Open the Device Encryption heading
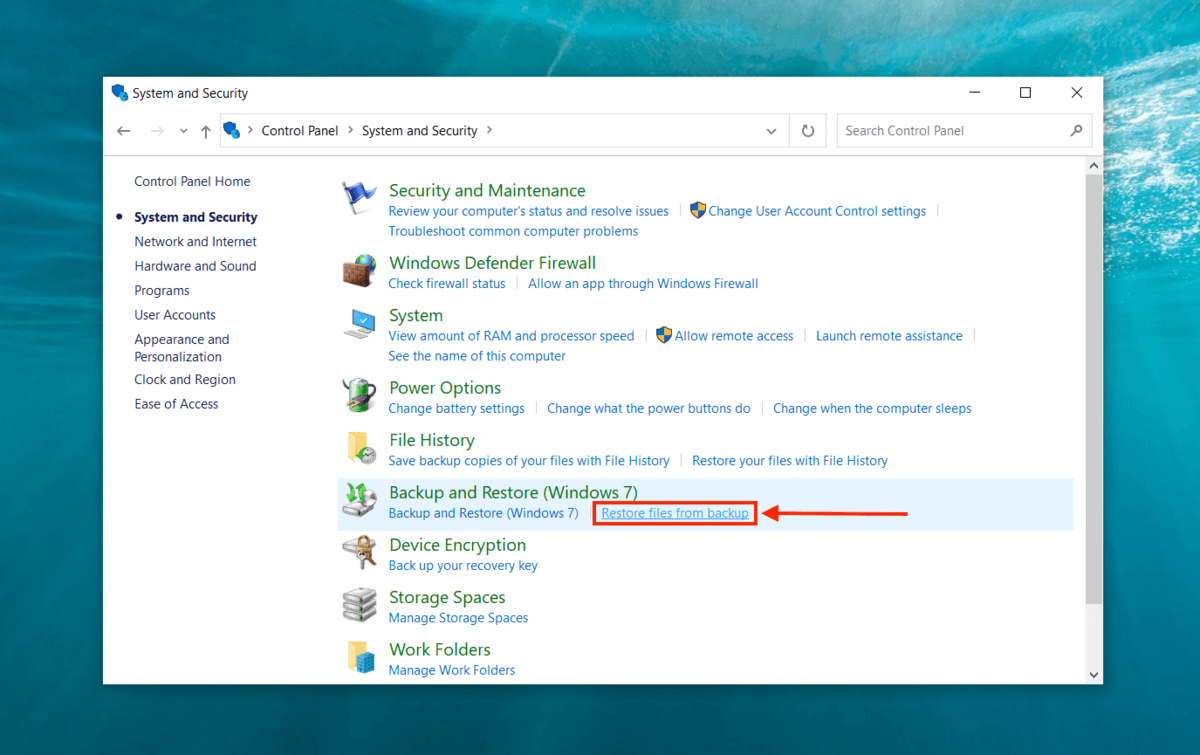This screenshot has height=755, width=1200. (x=457, y=545)
